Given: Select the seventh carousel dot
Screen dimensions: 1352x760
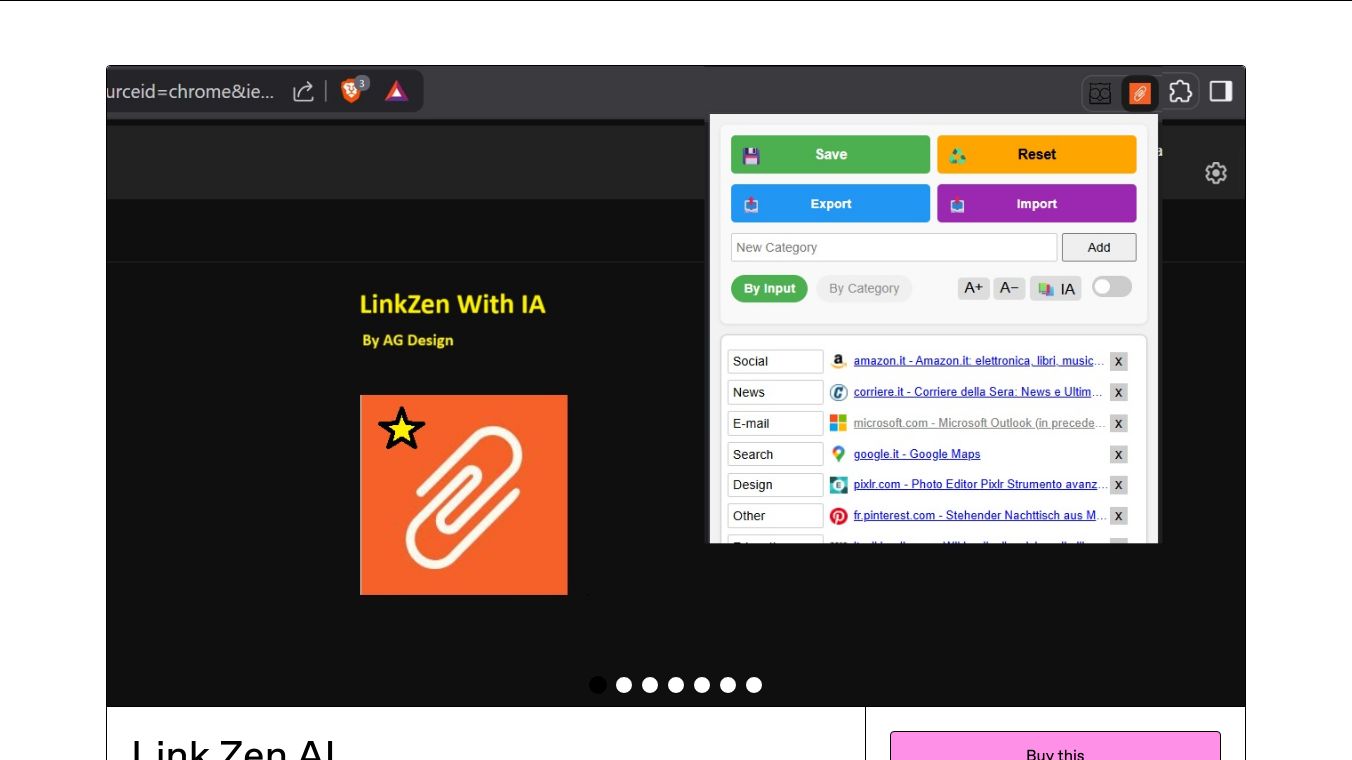Looking at the screenshot, I should coord(754,685).
